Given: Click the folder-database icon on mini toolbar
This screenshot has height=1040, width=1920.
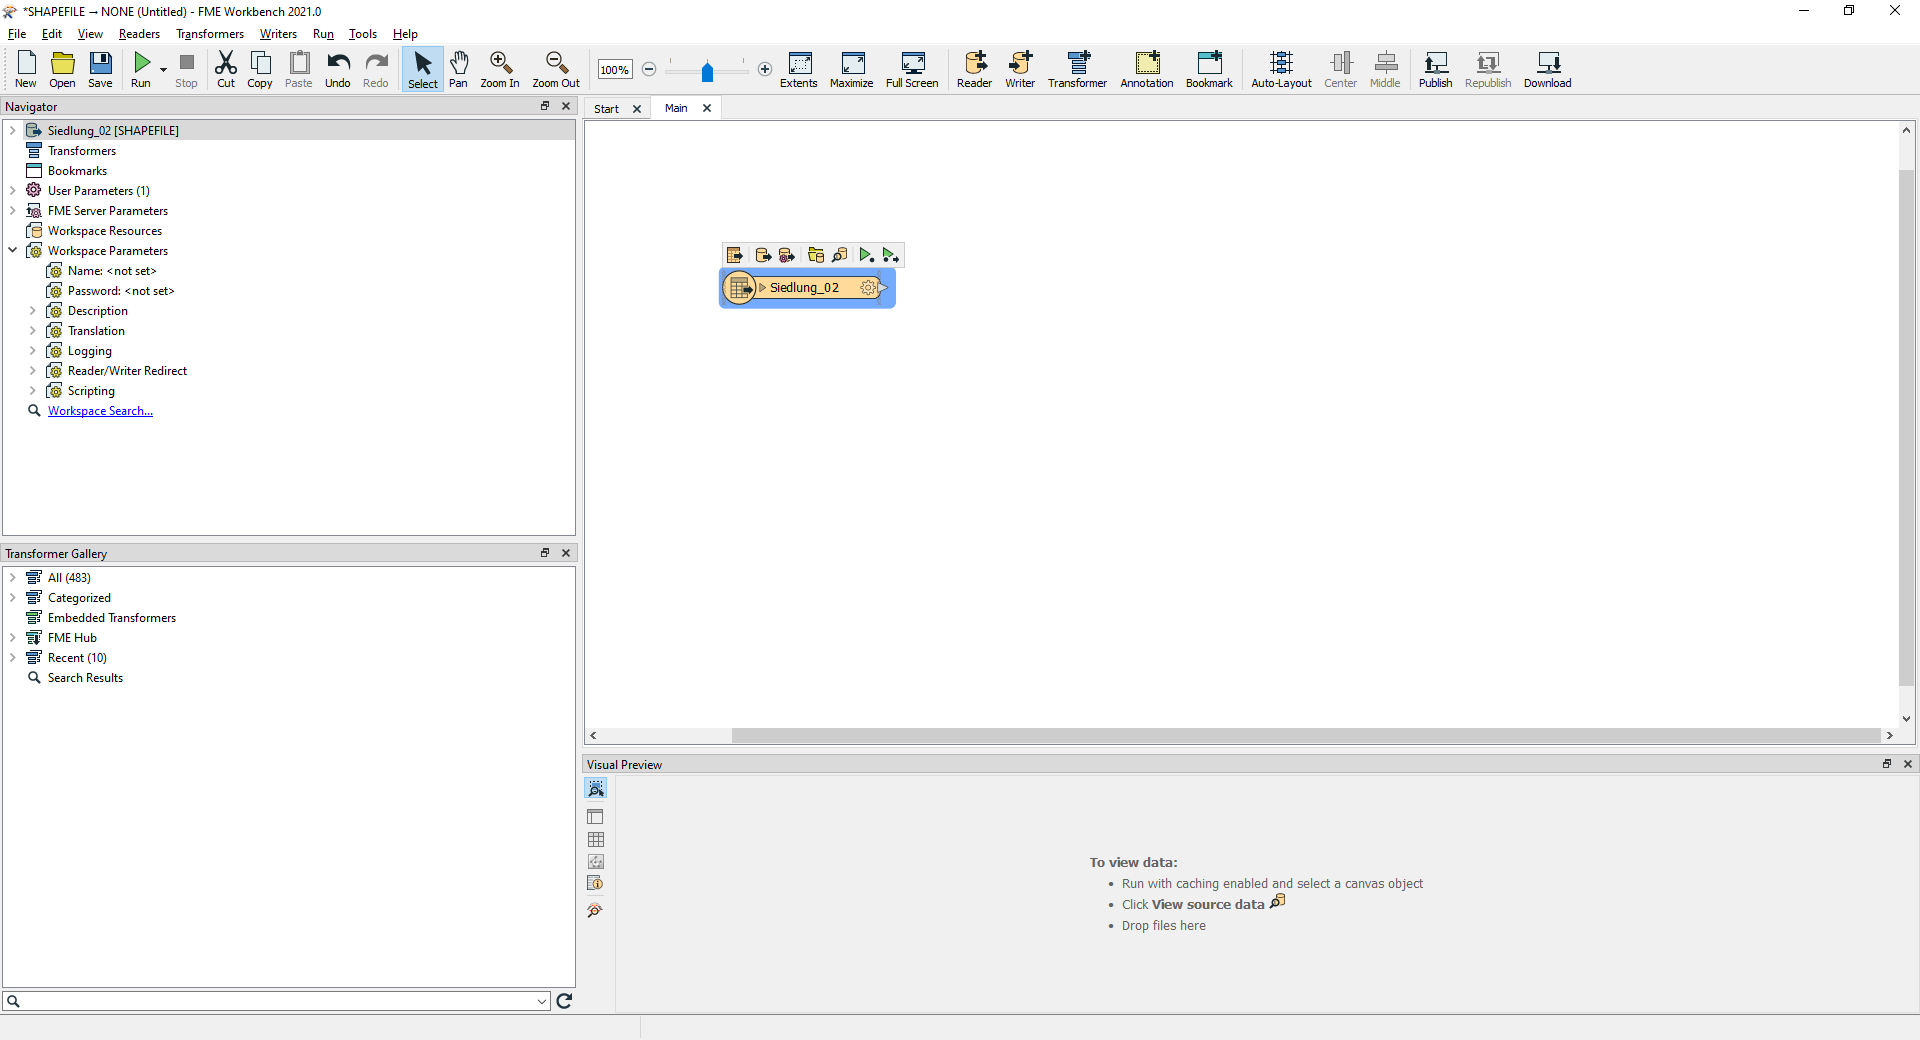Looking at the screenshot, I should tap(816, 256).
